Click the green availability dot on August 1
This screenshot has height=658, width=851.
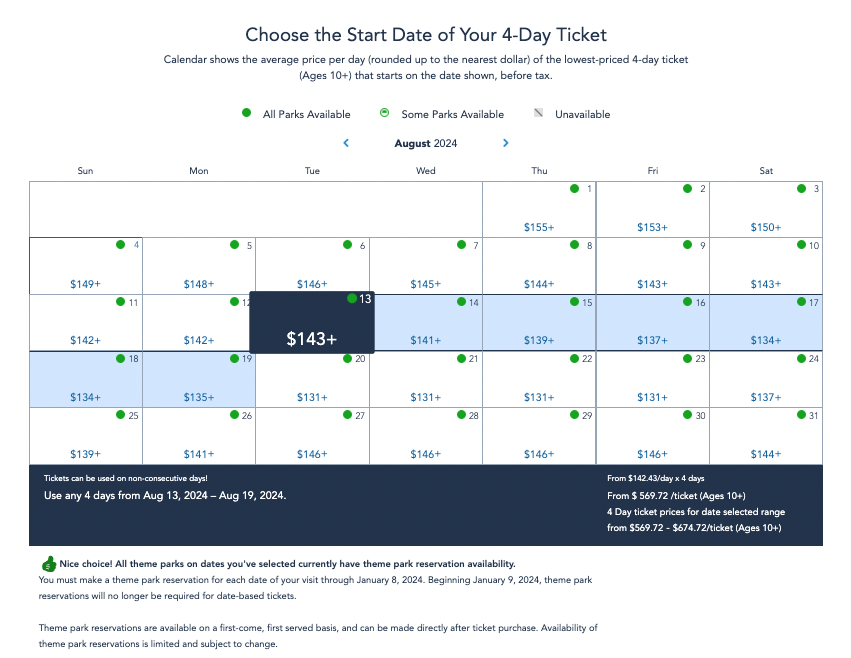[x=574, y=188]
